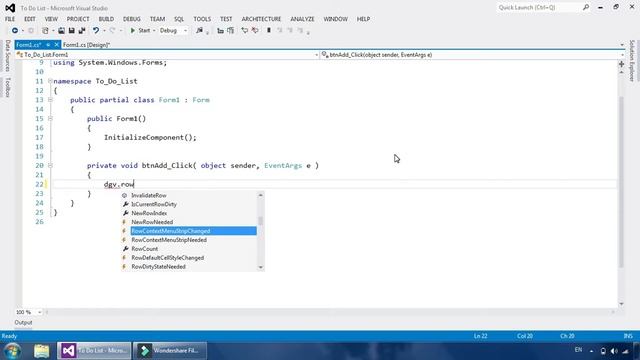The height and width of the screenshot is (360, 640).
Task: Open the Toolbox side tab
Action: coord(7,87)
